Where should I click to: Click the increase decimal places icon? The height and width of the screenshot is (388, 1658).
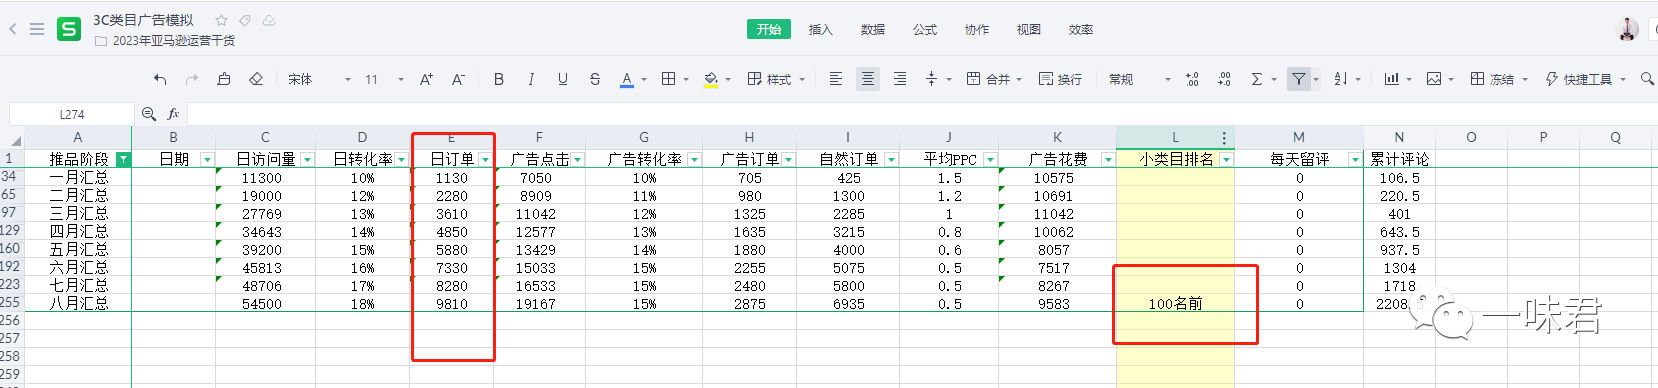(x=1192, y=79)
